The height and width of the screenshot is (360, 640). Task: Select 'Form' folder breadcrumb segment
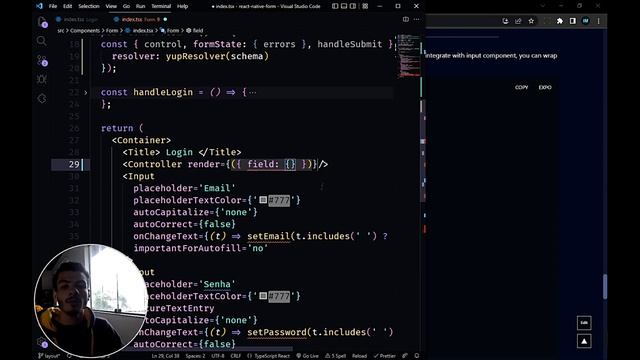112,31
